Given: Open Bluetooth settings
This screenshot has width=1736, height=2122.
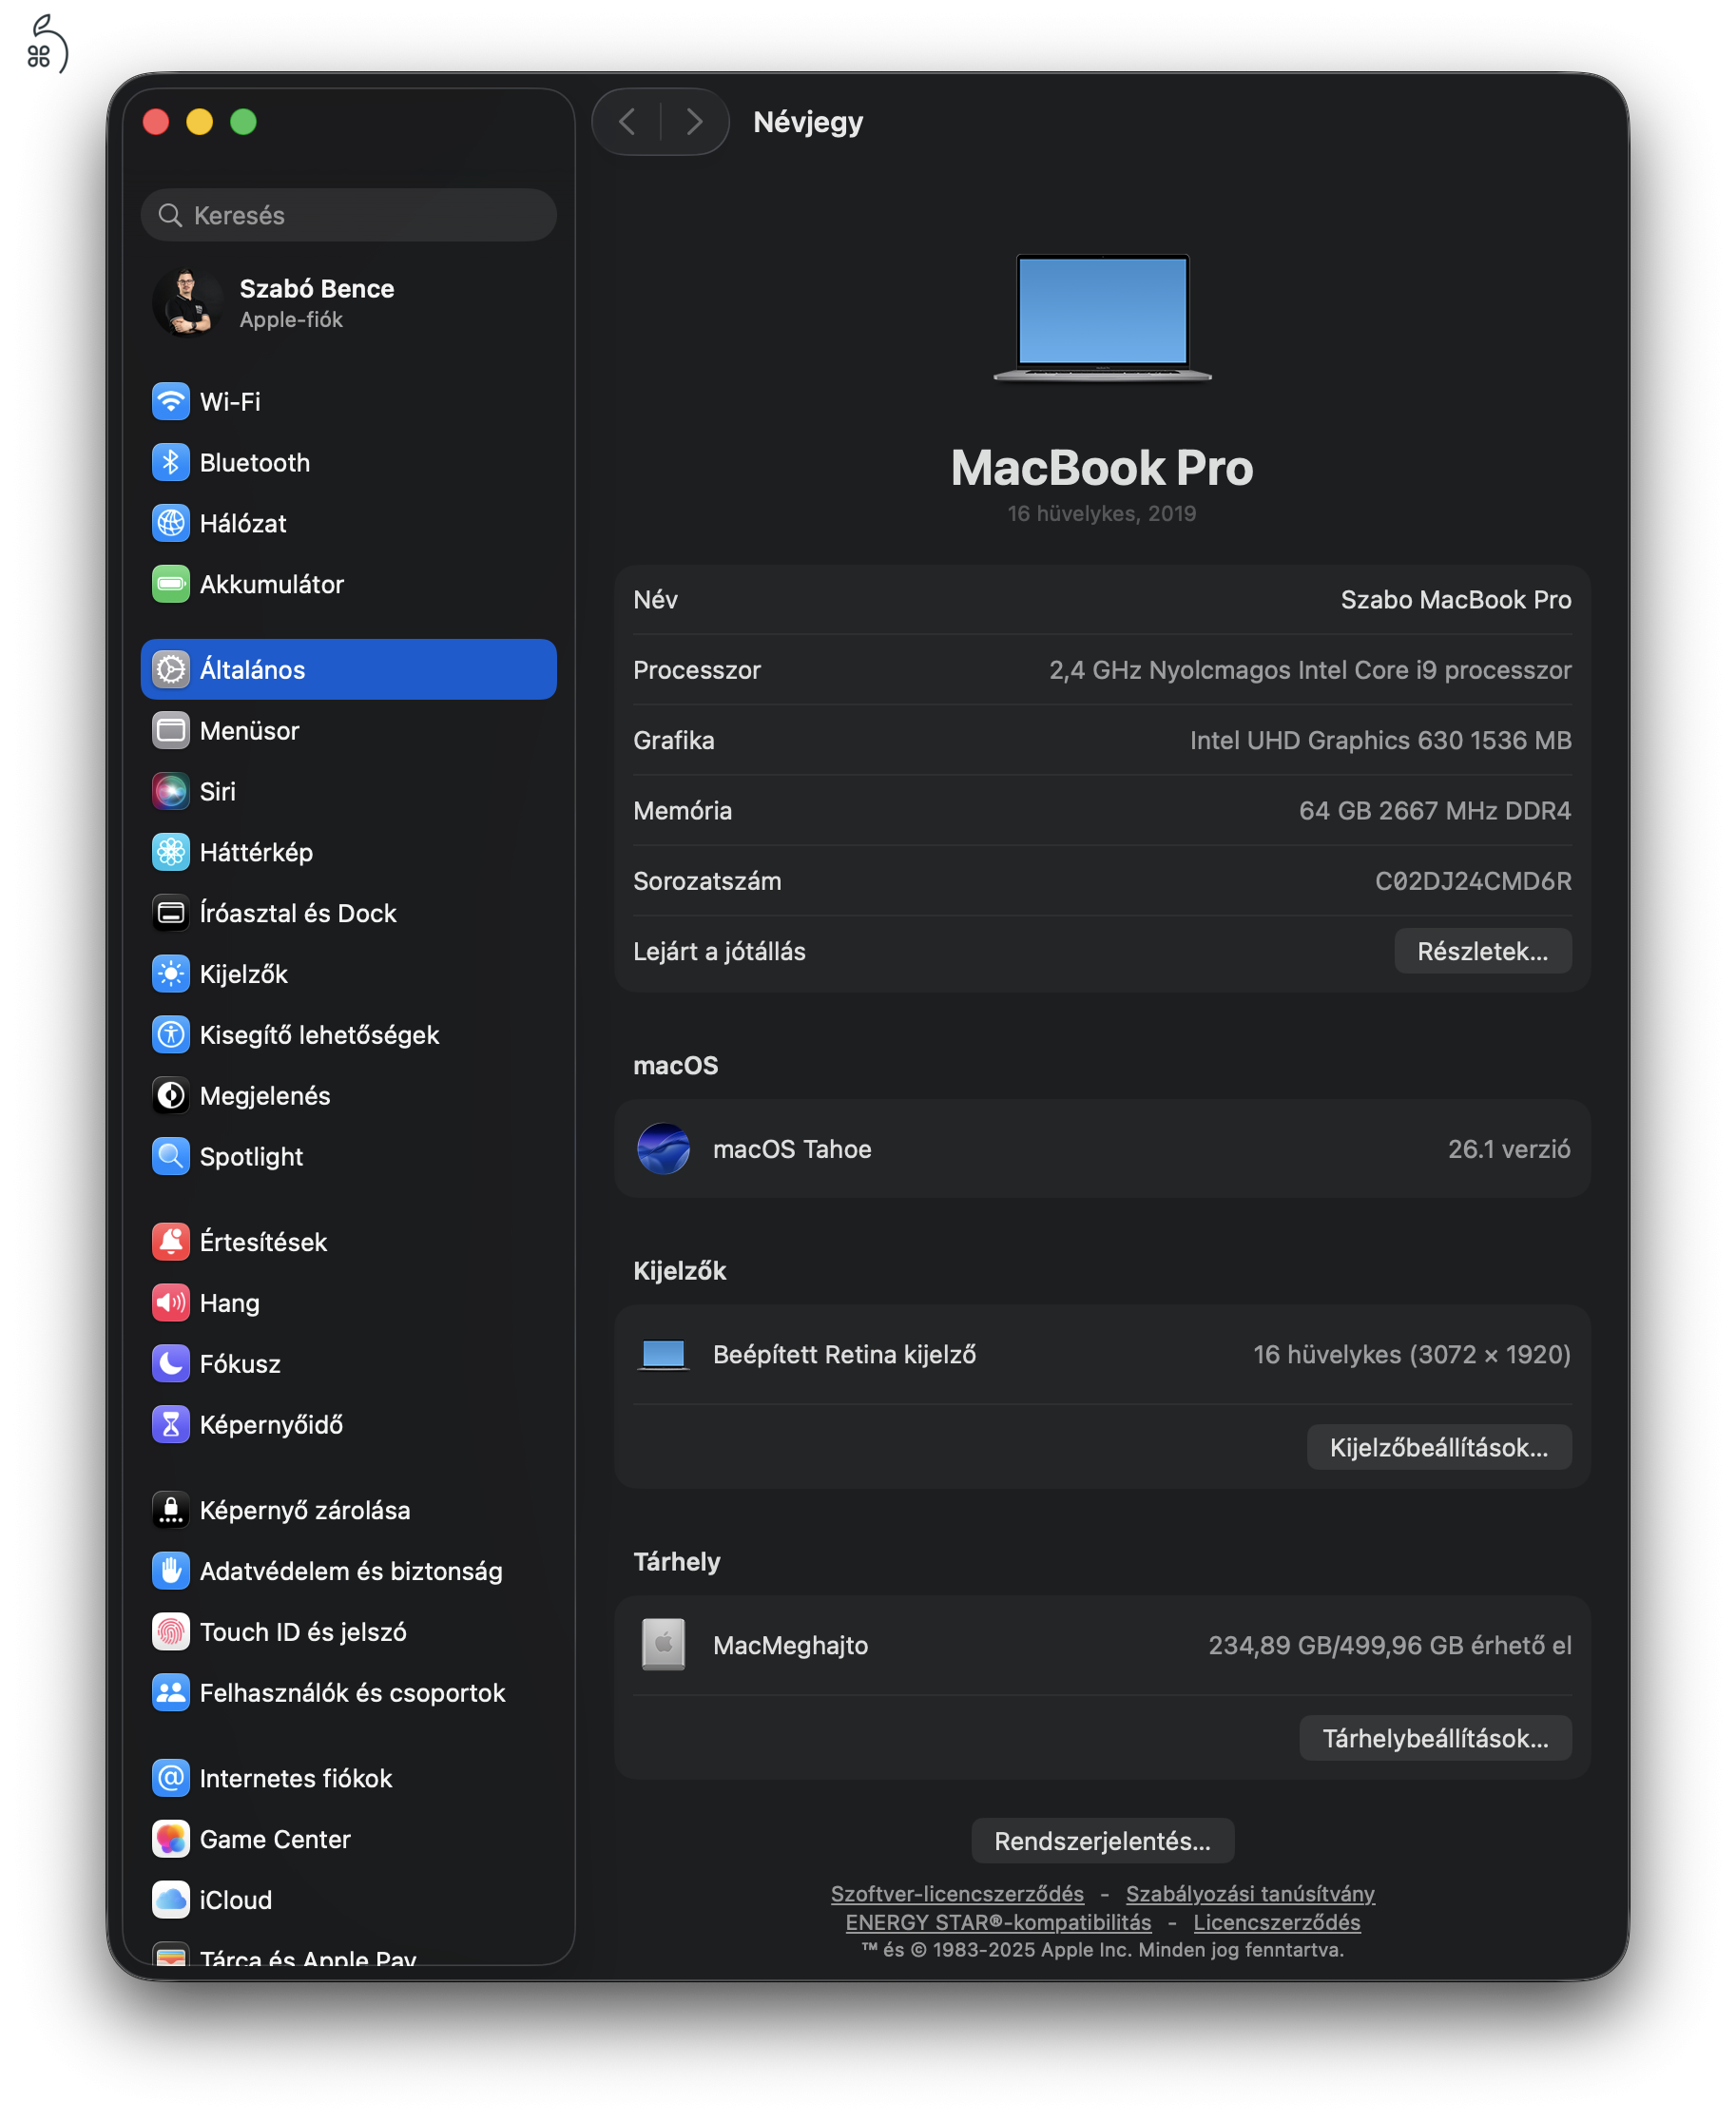Looking at the screenshot, I should (255, 462).
